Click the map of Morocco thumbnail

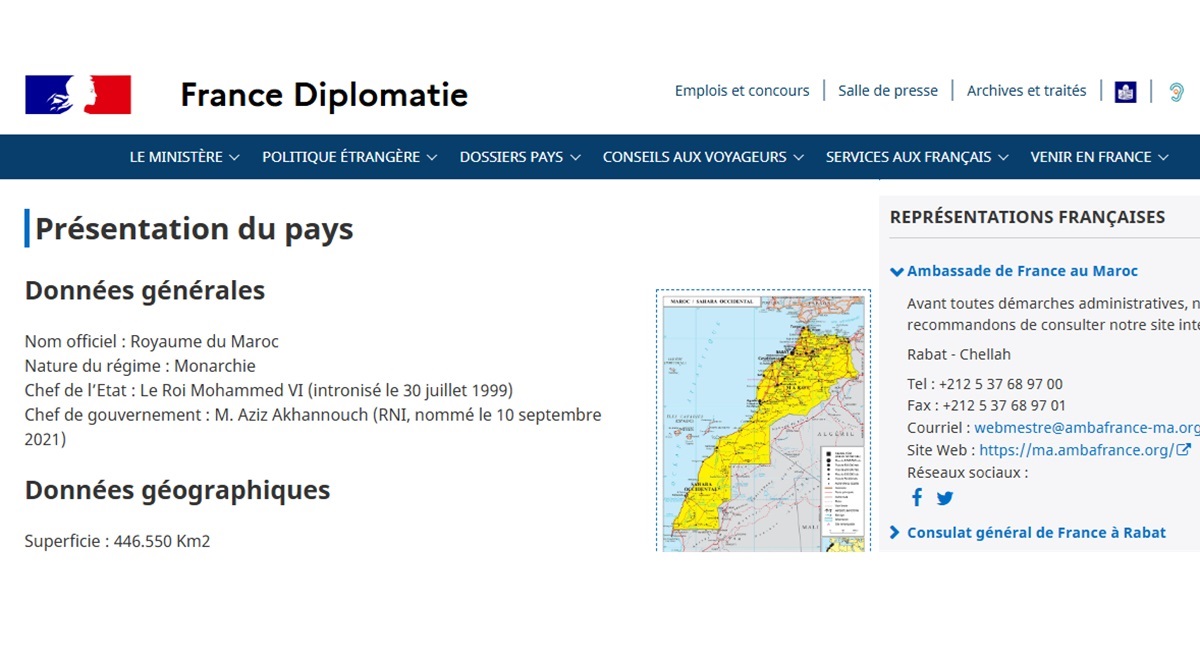(763, 421)
